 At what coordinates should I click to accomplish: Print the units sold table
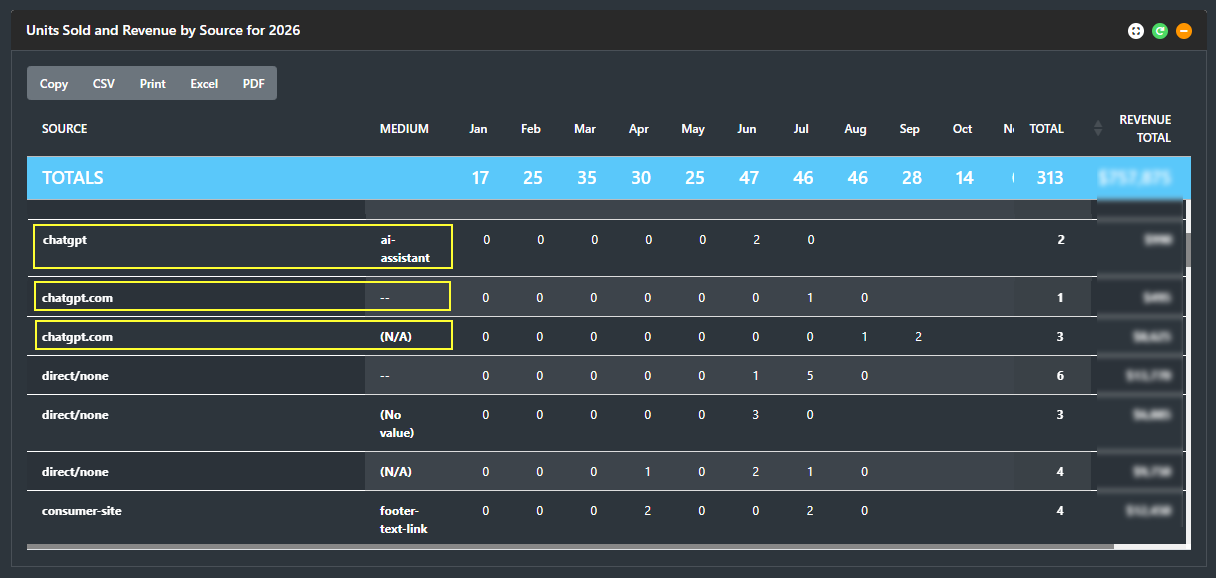(153, 84)
